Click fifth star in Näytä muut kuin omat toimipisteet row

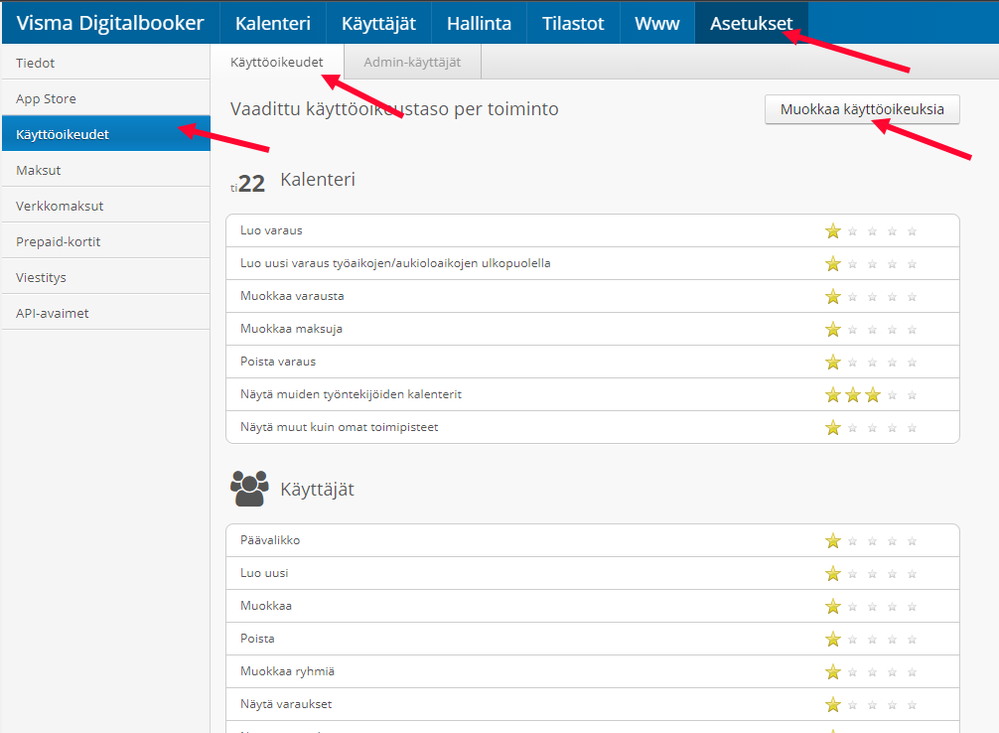[912, 428]
